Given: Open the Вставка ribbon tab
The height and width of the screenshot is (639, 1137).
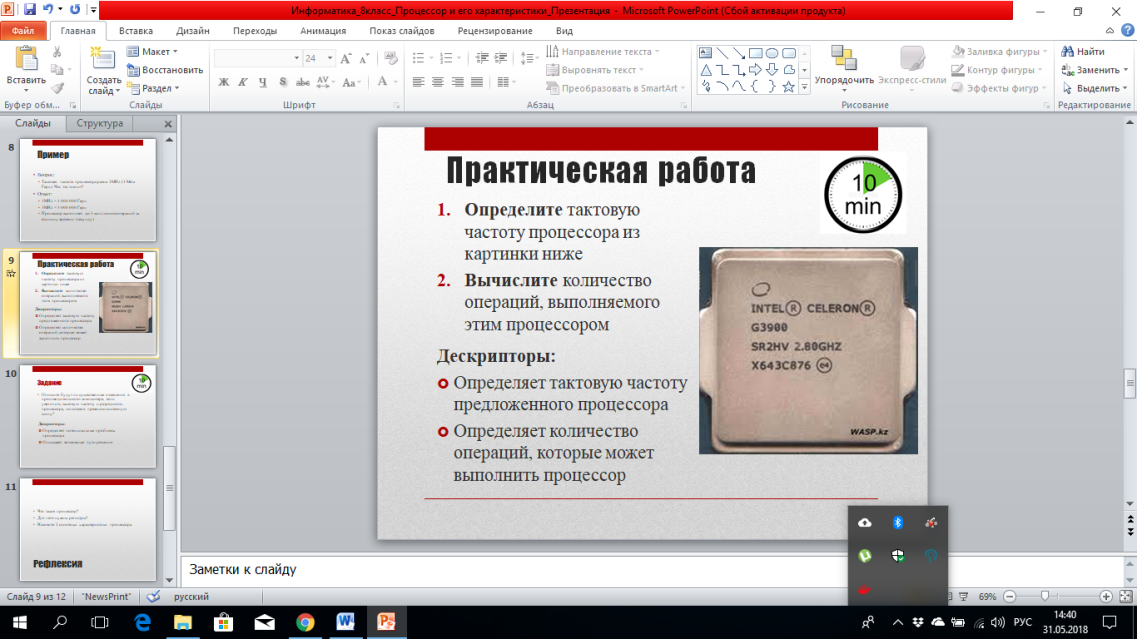Looking at the screenshot, I should pos(136,31).
